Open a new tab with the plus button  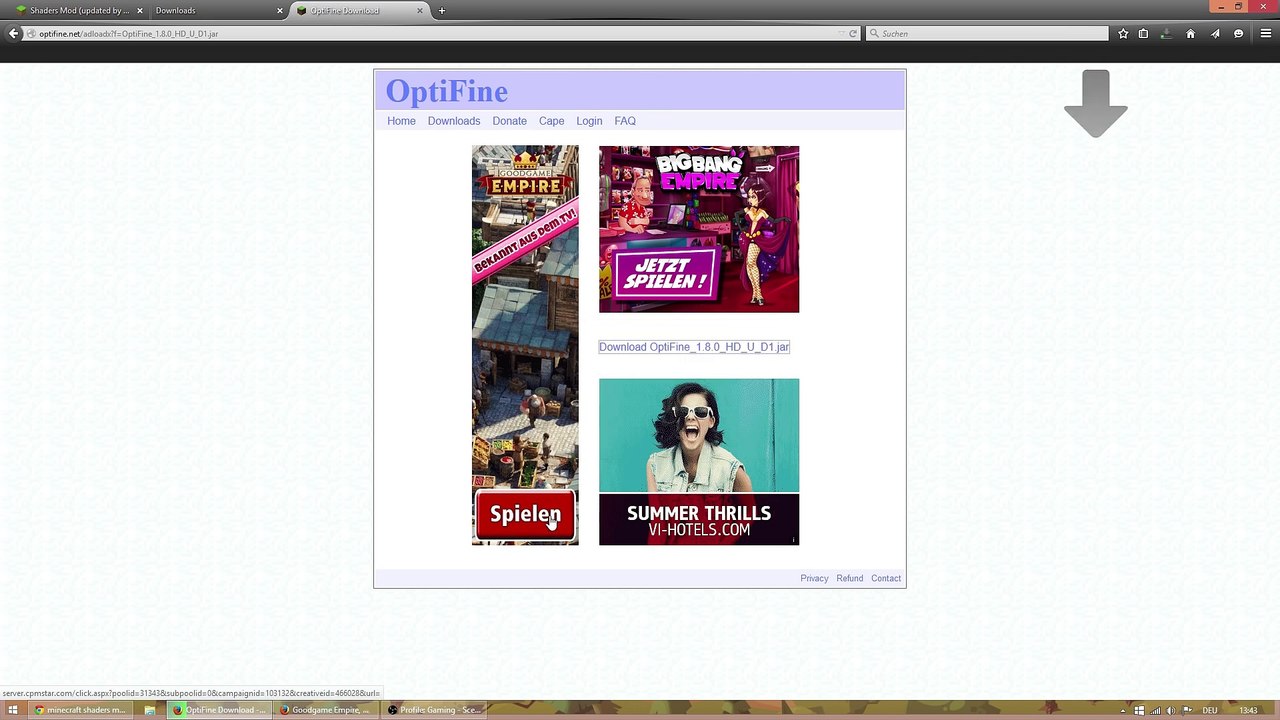[x=442, y=11]
